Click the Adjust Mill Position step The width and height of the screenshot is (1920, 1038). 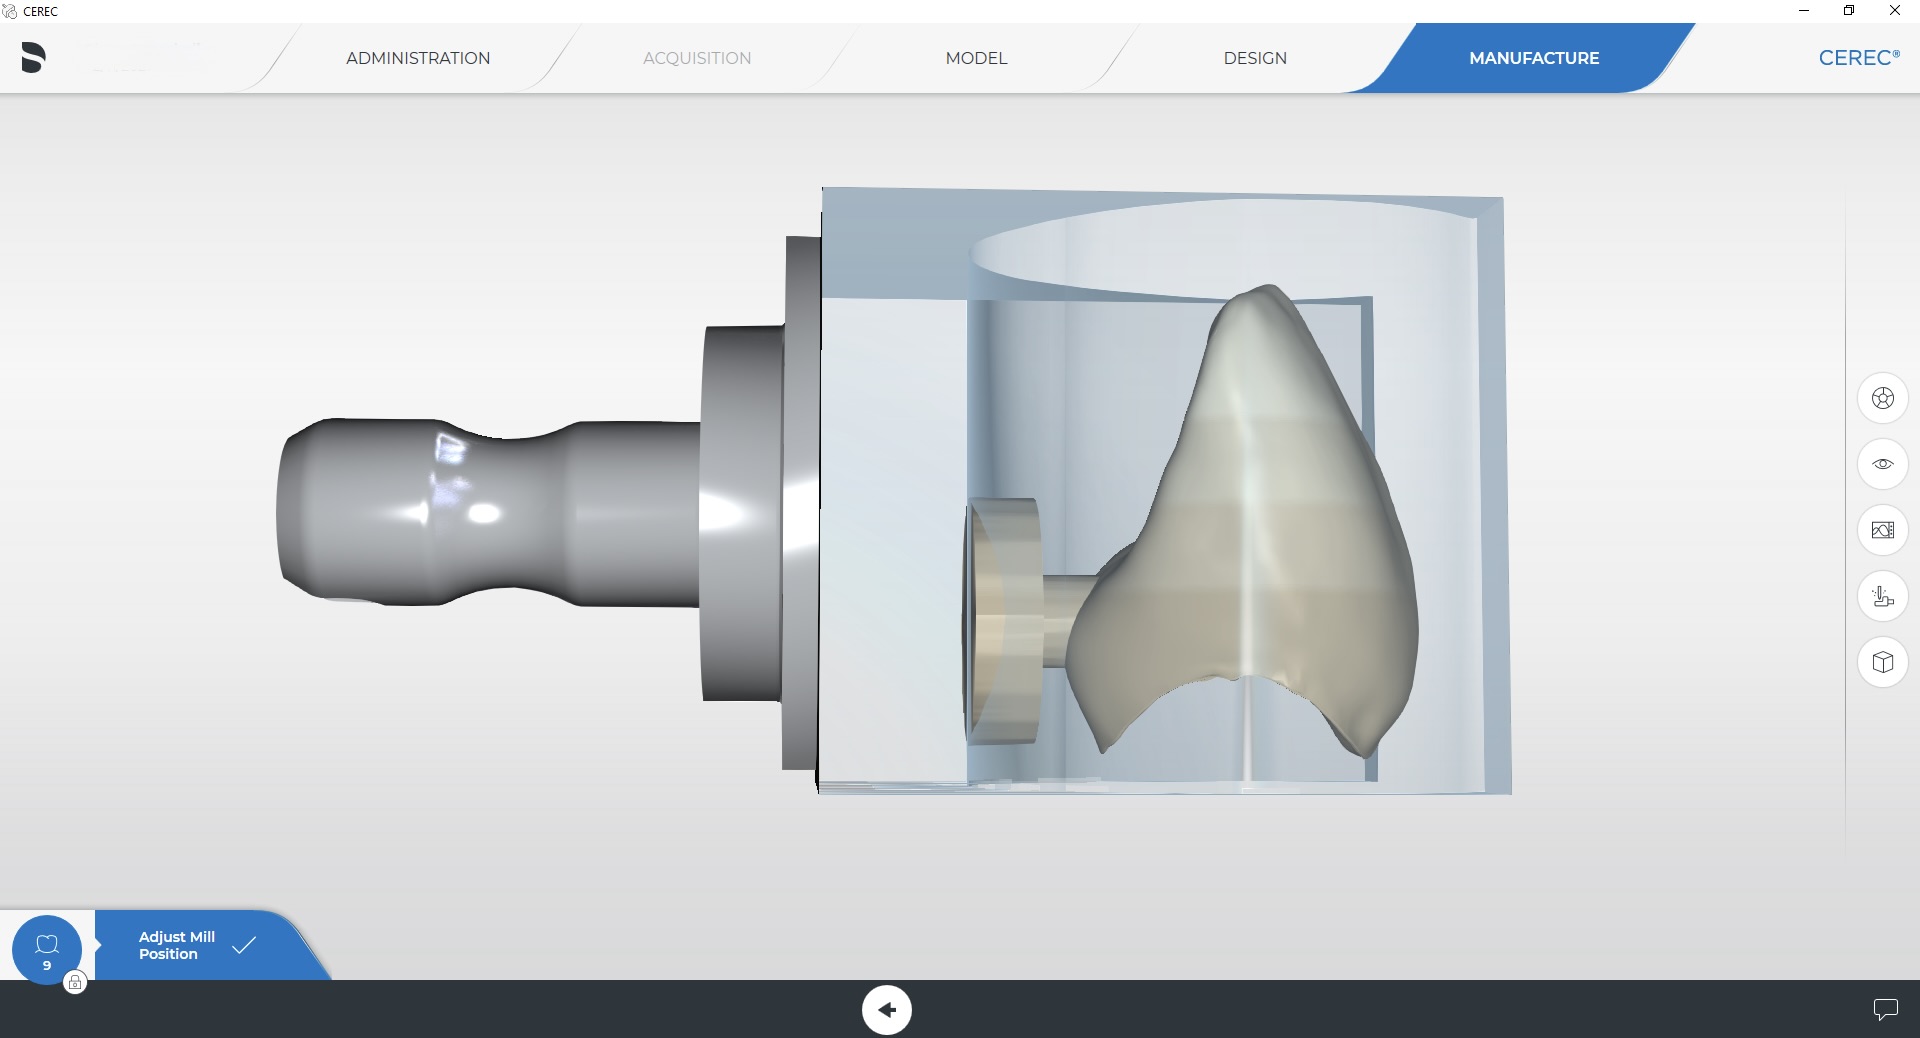click(x=177, y=945)
